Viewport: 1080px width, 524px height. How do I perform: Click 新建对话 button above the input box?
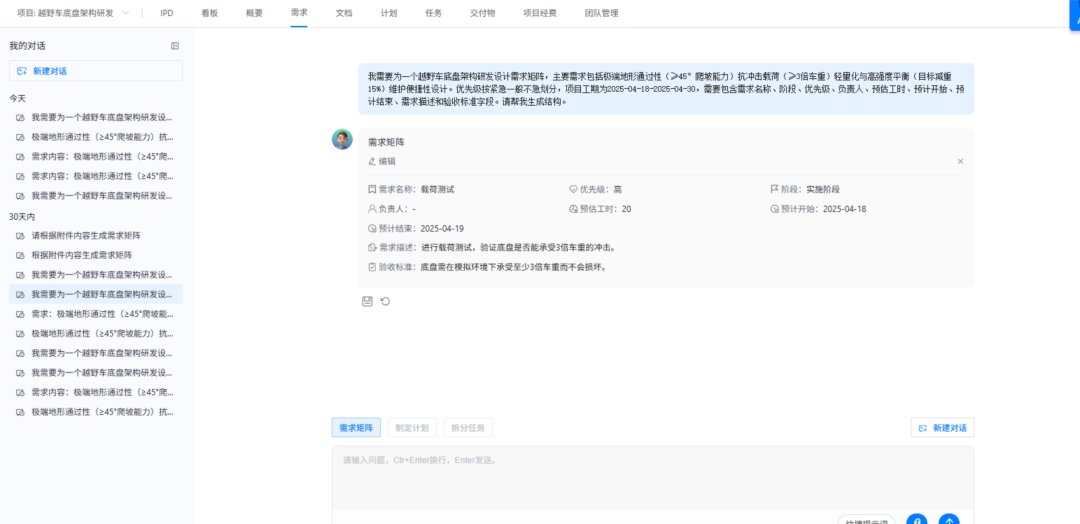click(942, 428)
